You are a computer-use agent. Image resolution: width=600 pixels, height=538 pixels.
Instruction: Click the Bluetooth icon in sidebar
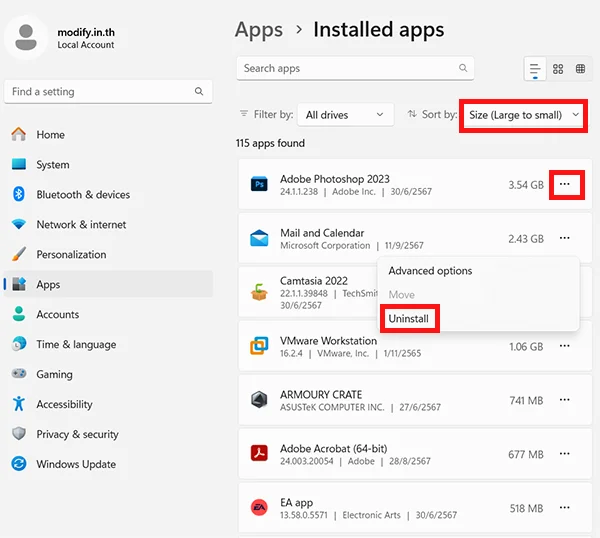(19, 194)
